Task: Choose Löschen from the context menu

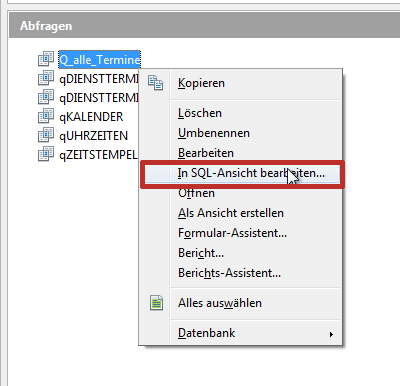Action: click(x=240, y=113)
